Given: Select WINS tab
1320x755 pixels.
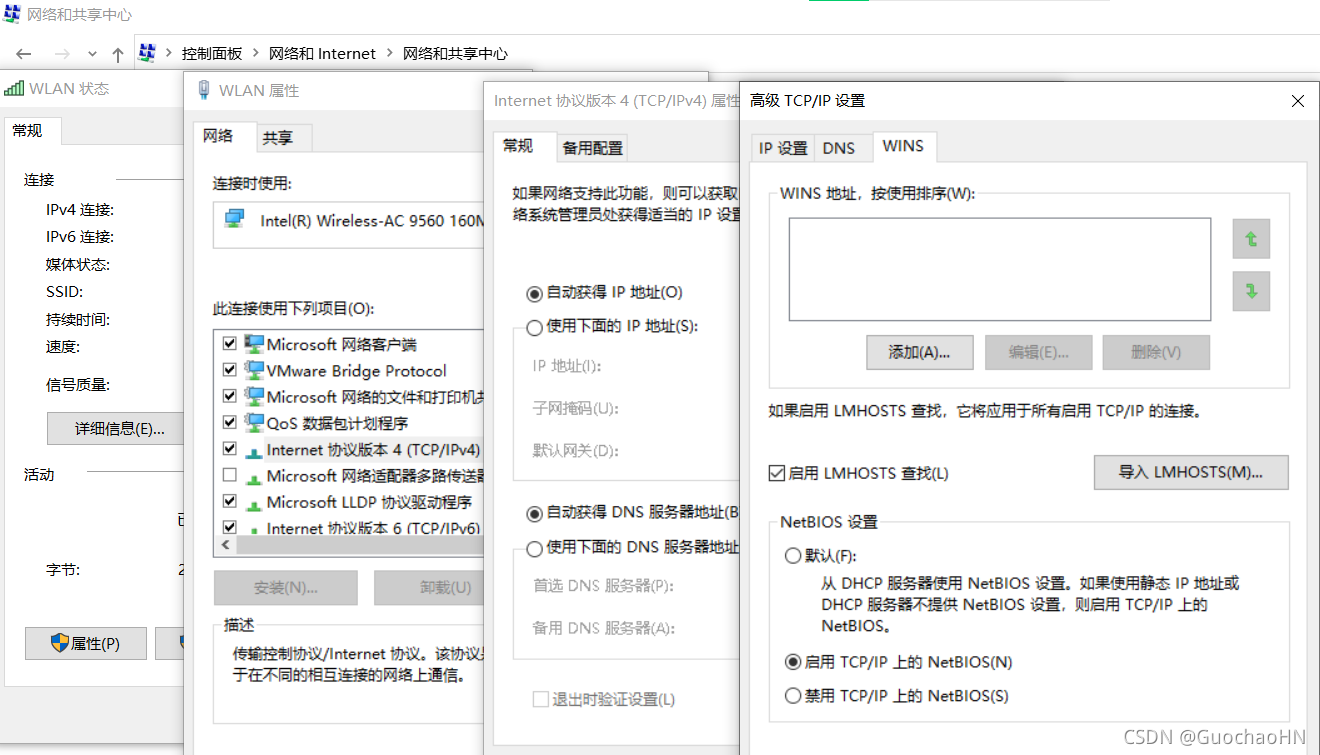Looking at the screenshot, I should tap(903, 146).
